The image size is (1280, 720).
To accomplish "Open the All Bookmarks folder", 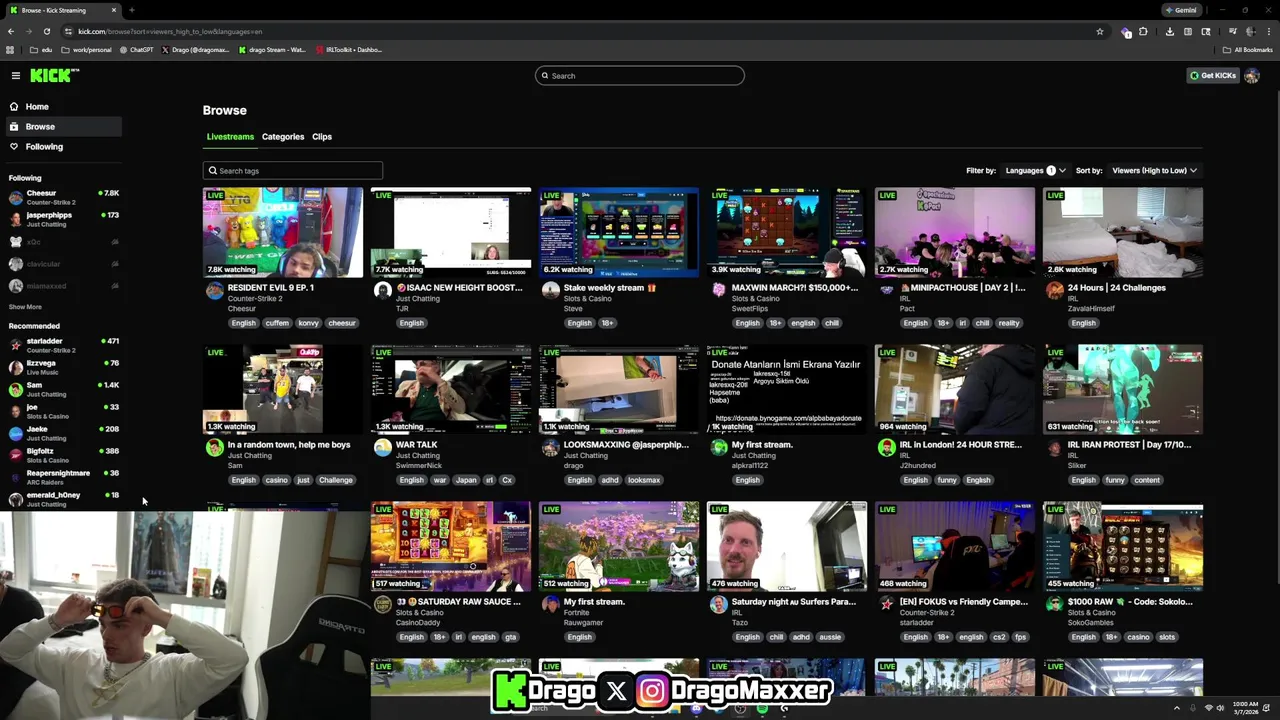I will (1247, 49).
